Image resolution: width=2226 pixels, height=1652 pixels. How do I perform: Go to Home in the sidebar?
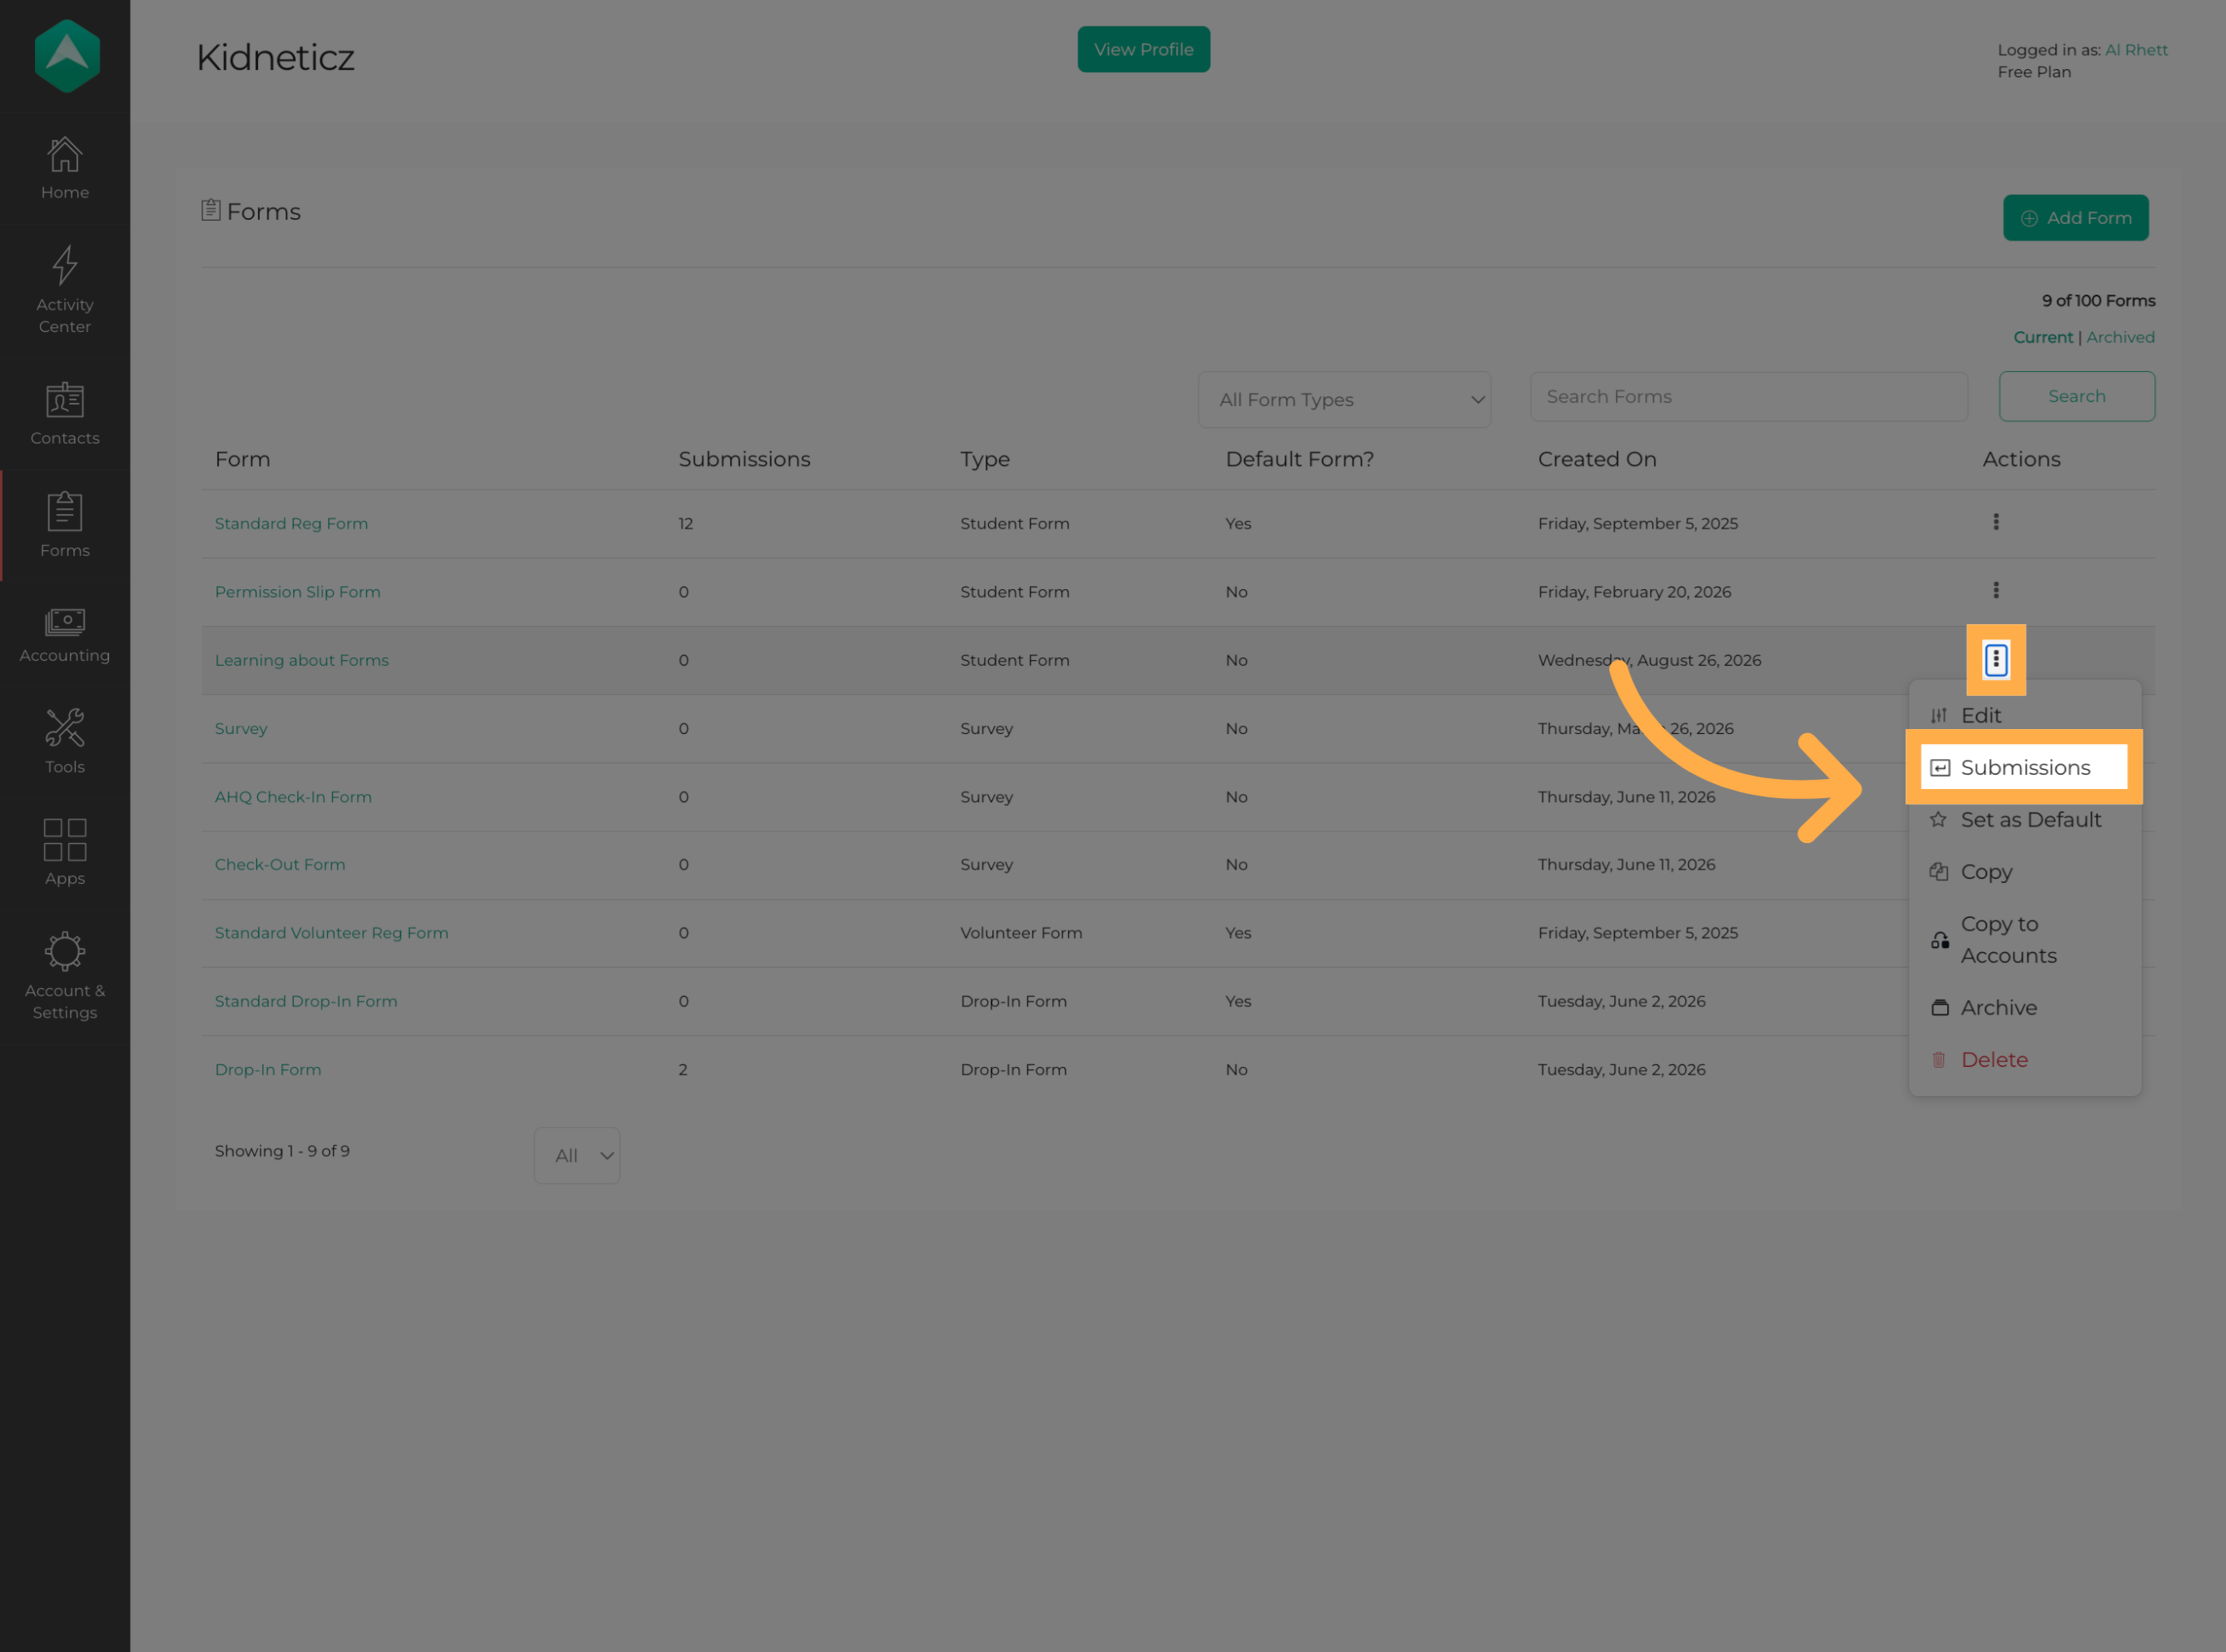(x=65, y=168)
